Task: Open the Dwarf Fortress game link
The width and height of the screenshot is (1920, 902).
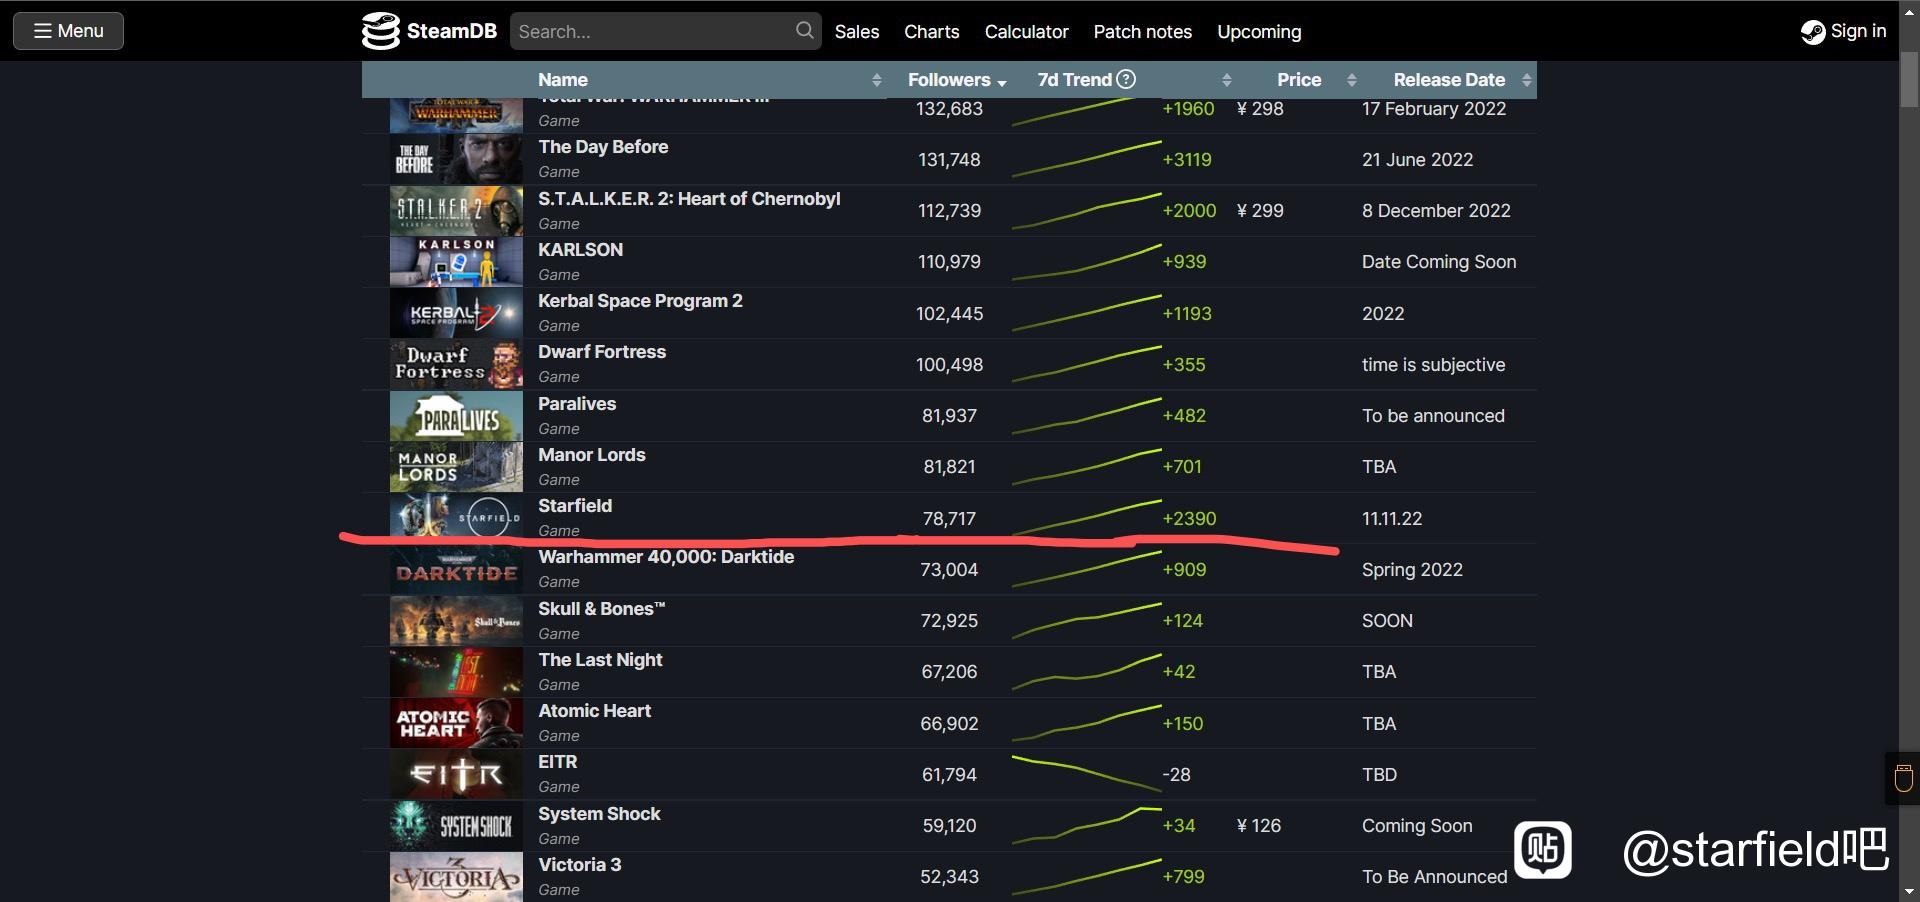Action: tap(602, 352)
